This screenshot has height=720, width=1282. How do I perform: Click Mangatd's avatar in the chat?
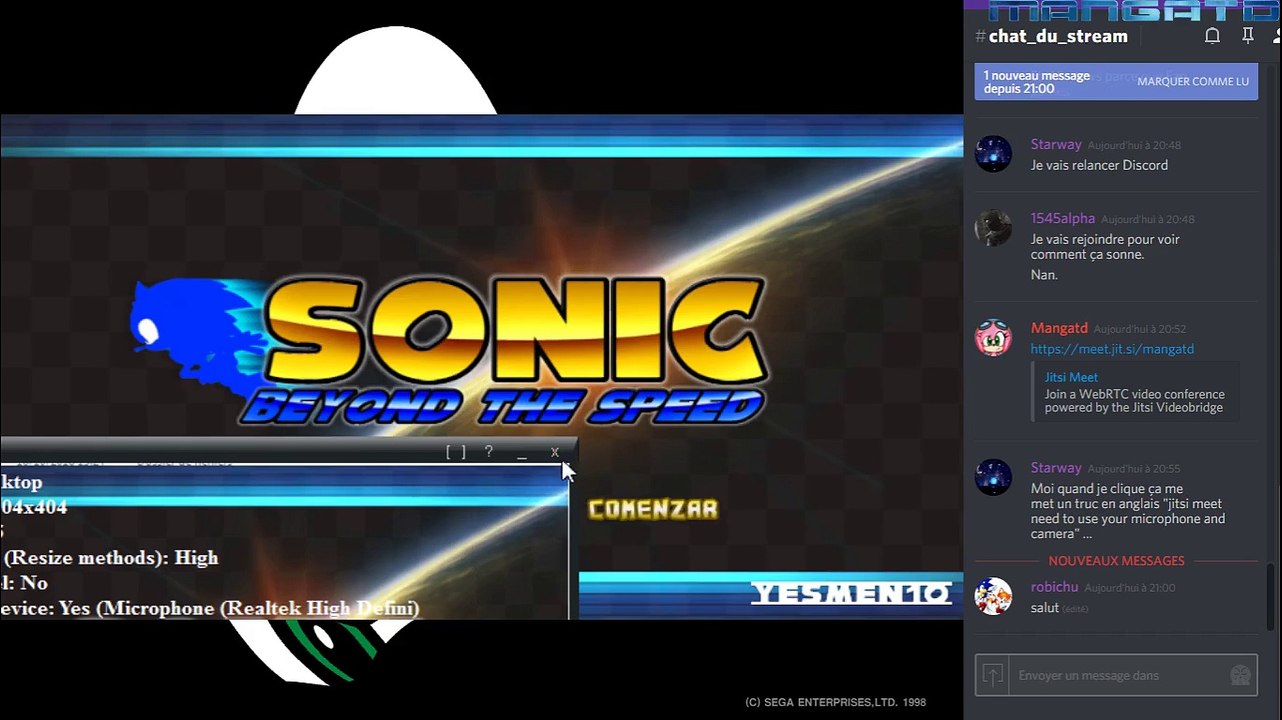coord(993,338)
